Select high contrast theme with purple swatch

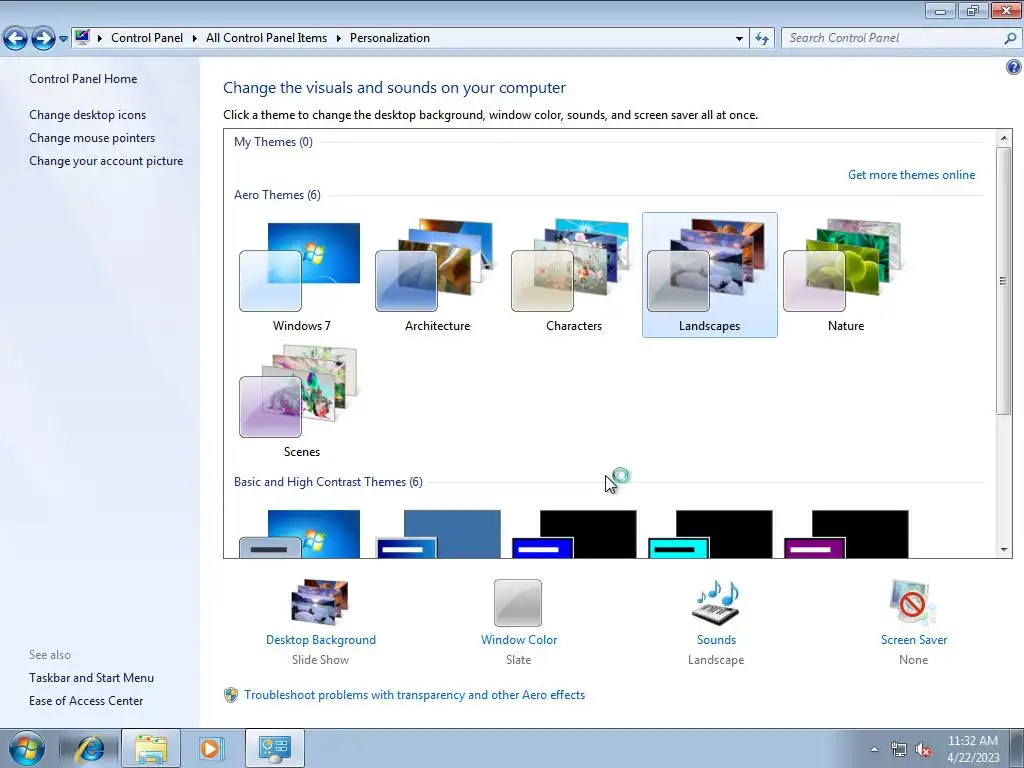click(846, 534)
